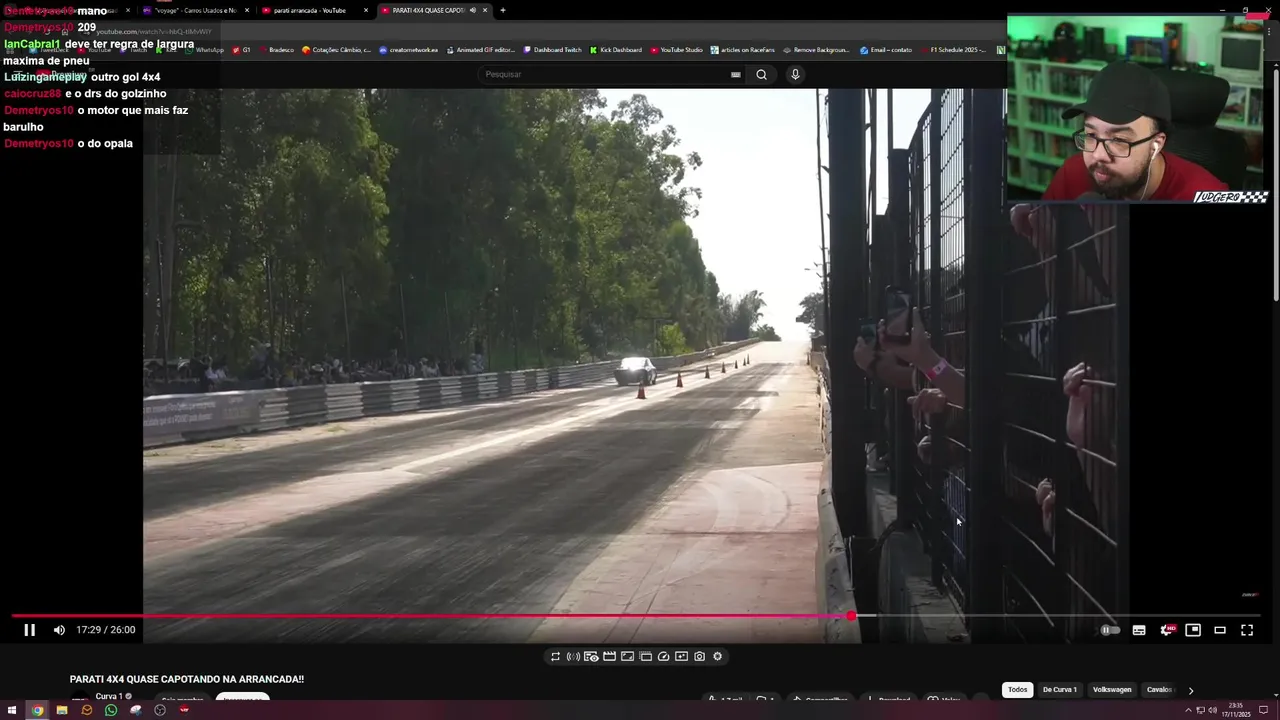Open the on-screen keyboard icon in search box
This screenshot has width=1280, height=720.
coord(736,74)
